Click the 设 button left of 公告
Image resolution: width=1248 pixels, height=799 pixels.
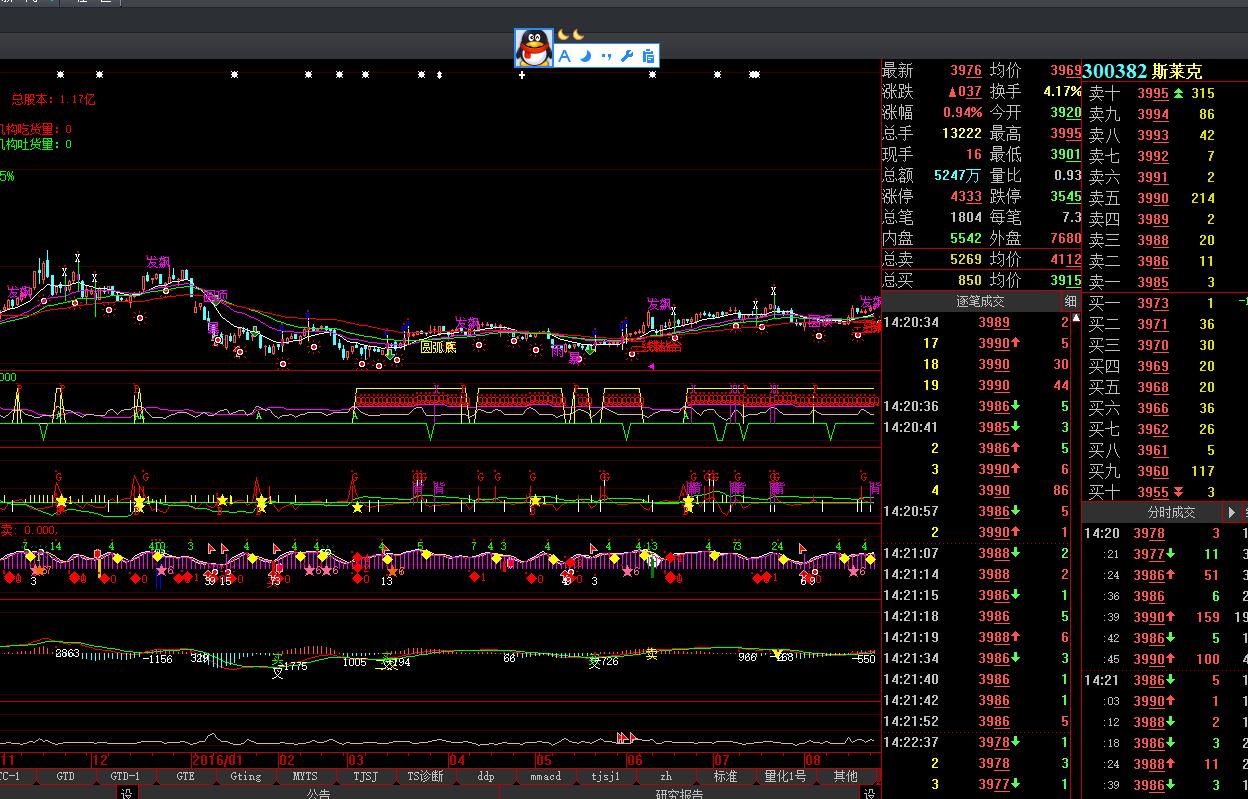(x=127, y=793)
